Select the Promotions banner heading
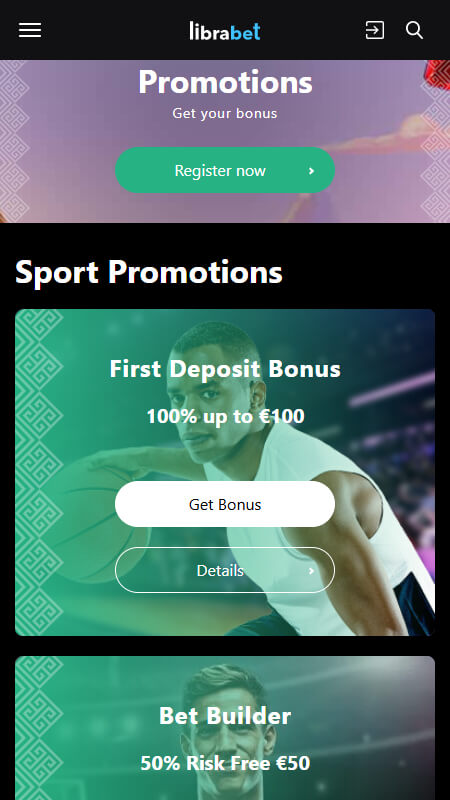Image resolution: width=450 pixels, height=800 pixels. pyautogui.click(x=225, y=82)
